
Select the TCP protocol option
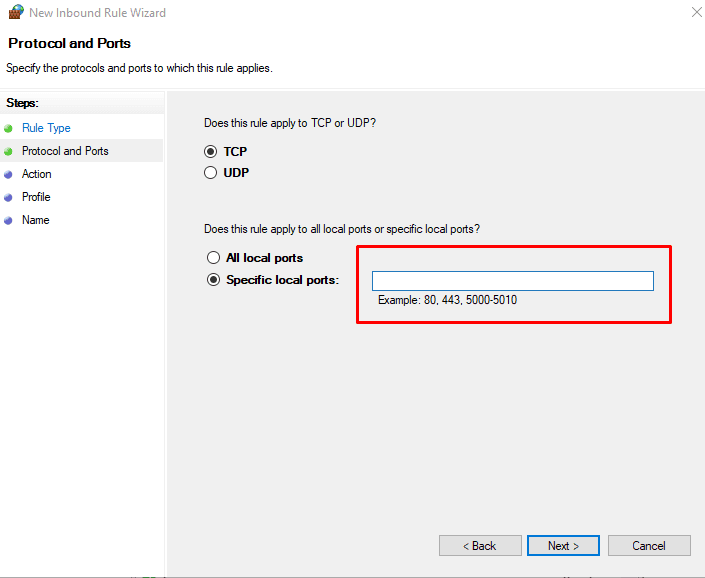tap(211, 152)
